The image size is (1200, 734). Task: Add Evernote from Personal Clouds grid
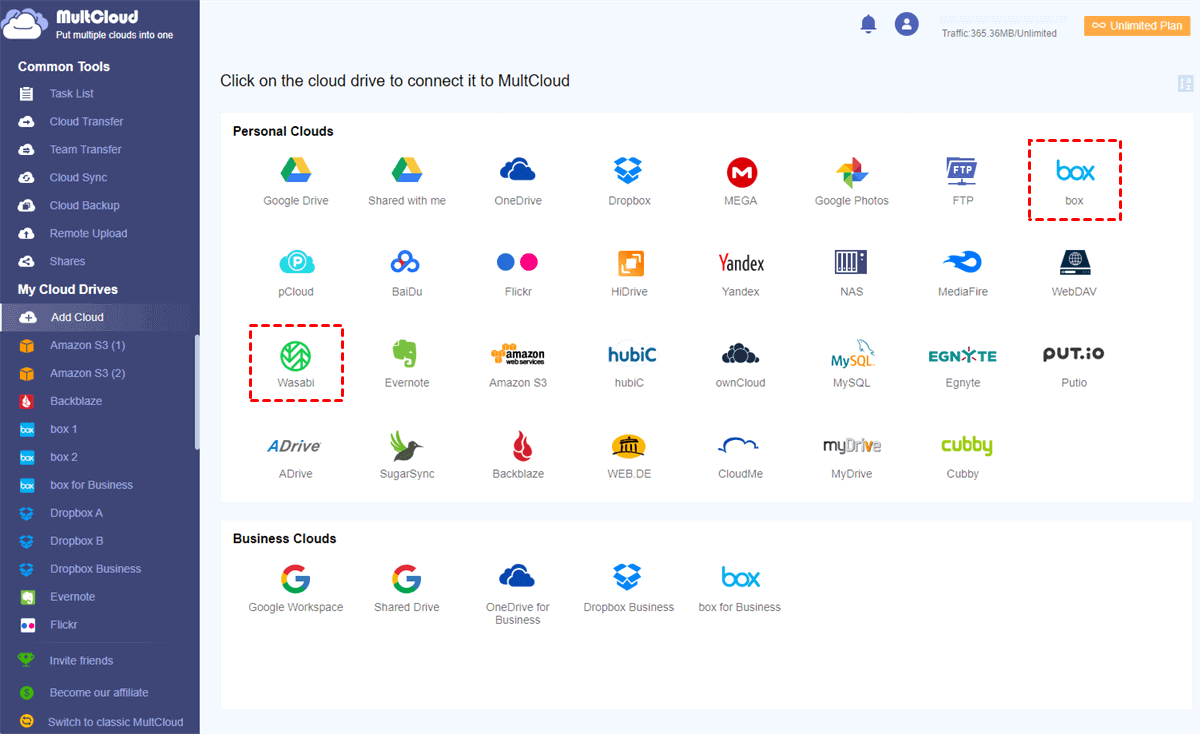pyautogui.click(x=407, y=364)
